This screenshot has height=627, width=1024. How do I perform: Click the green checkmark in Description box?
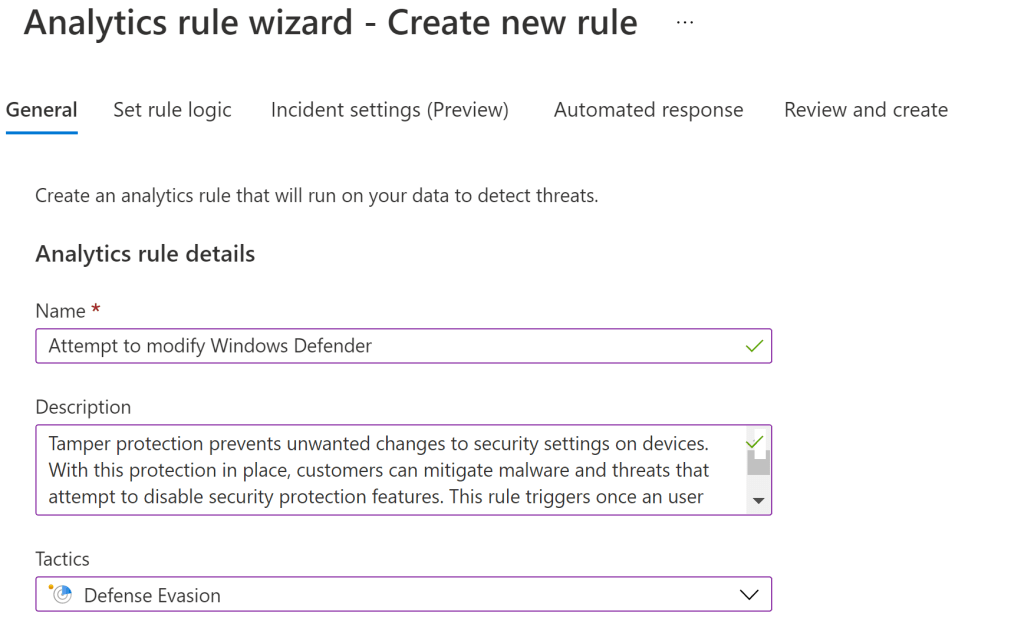[754, 441]
